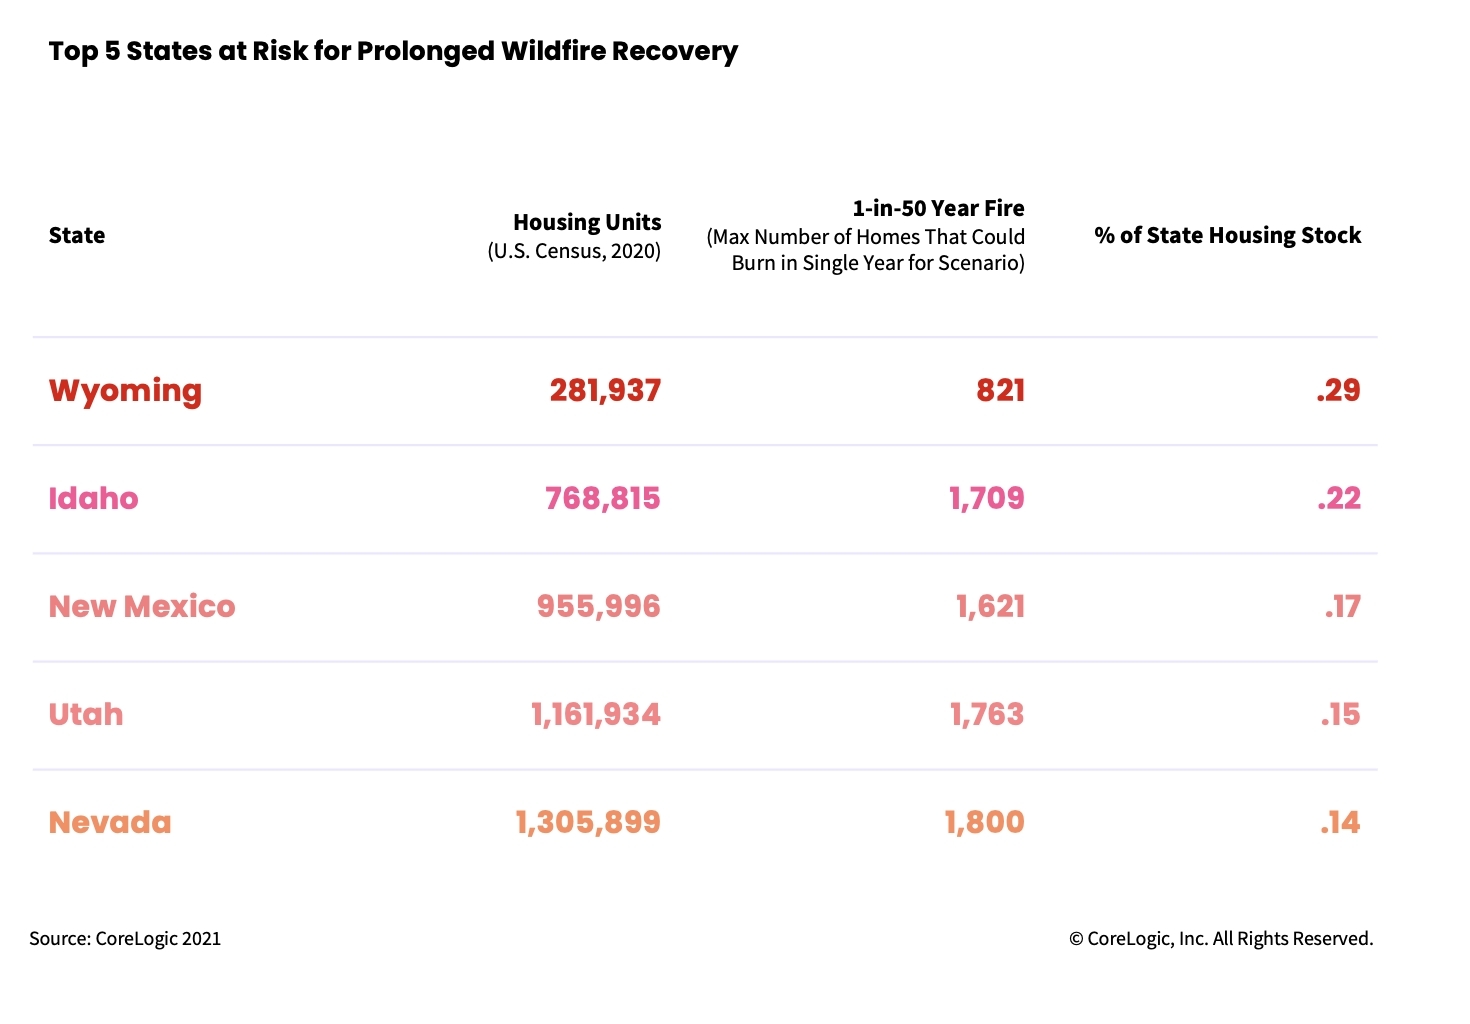Click the chart title about wildfire recovery
This screenshot has width=1470, height=1024.
pos(393,51)
